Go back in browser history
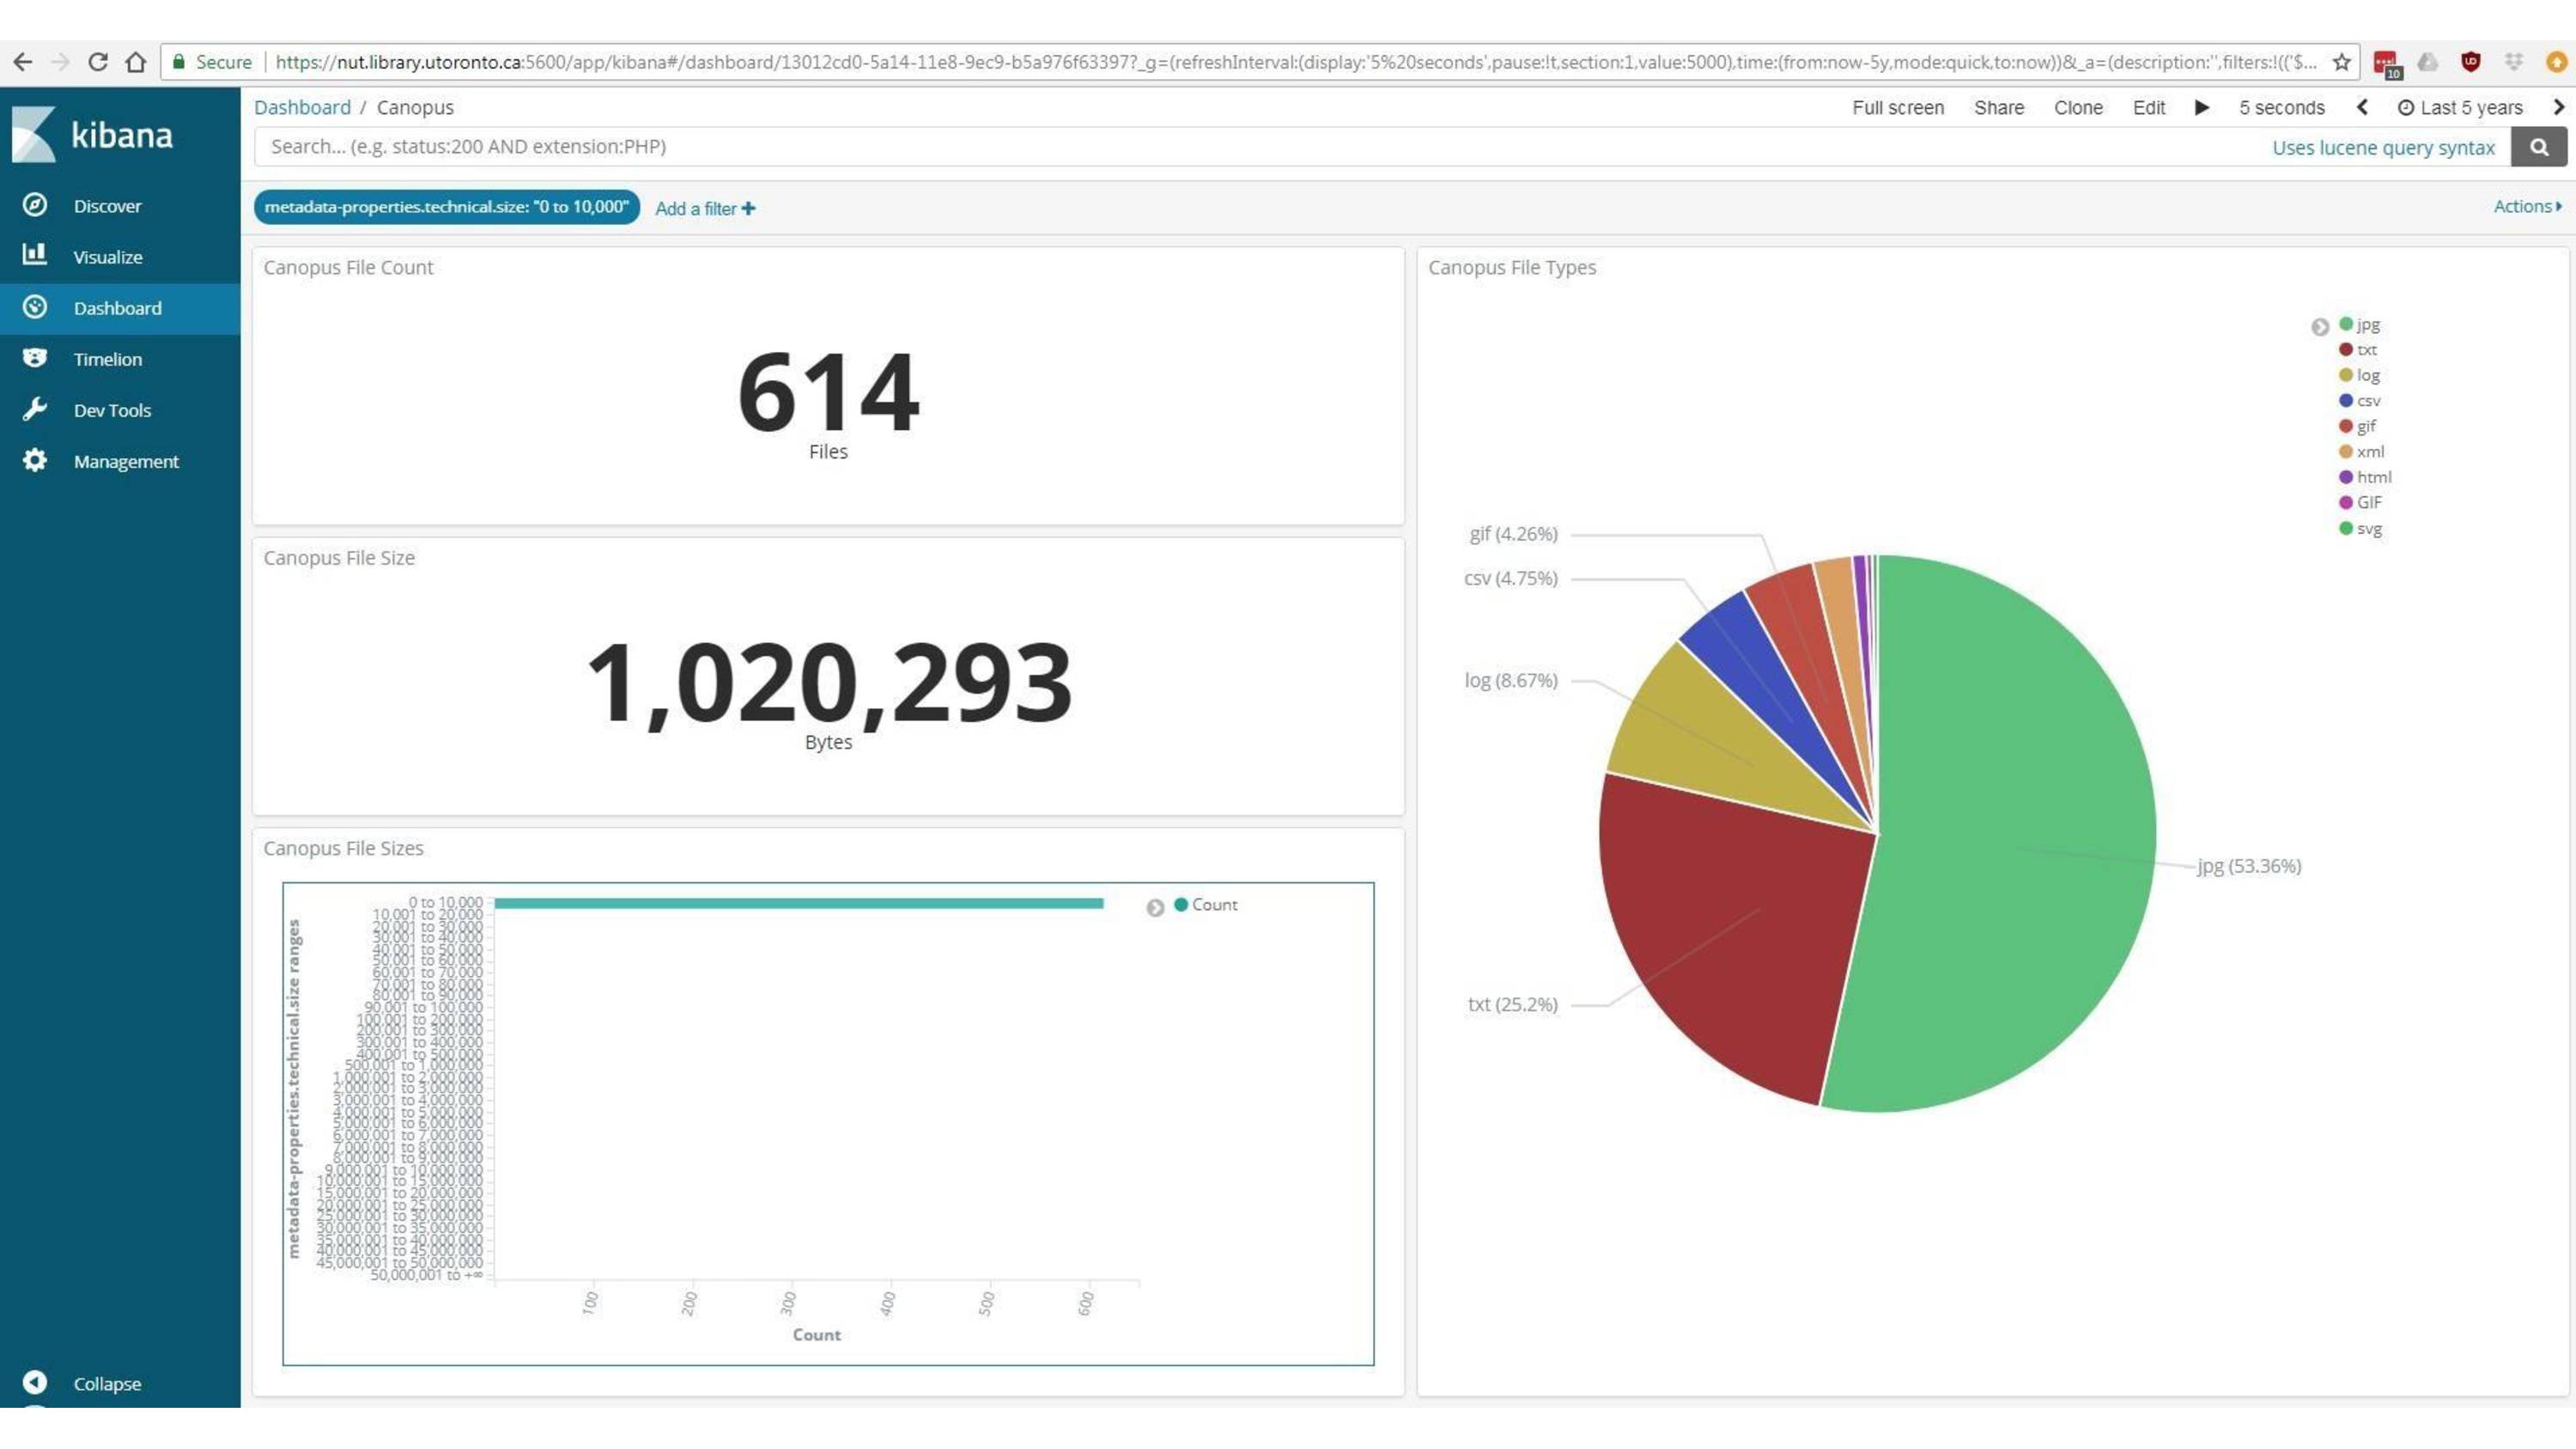The height and width of the screenshot is (1449, 2576). 23,62
